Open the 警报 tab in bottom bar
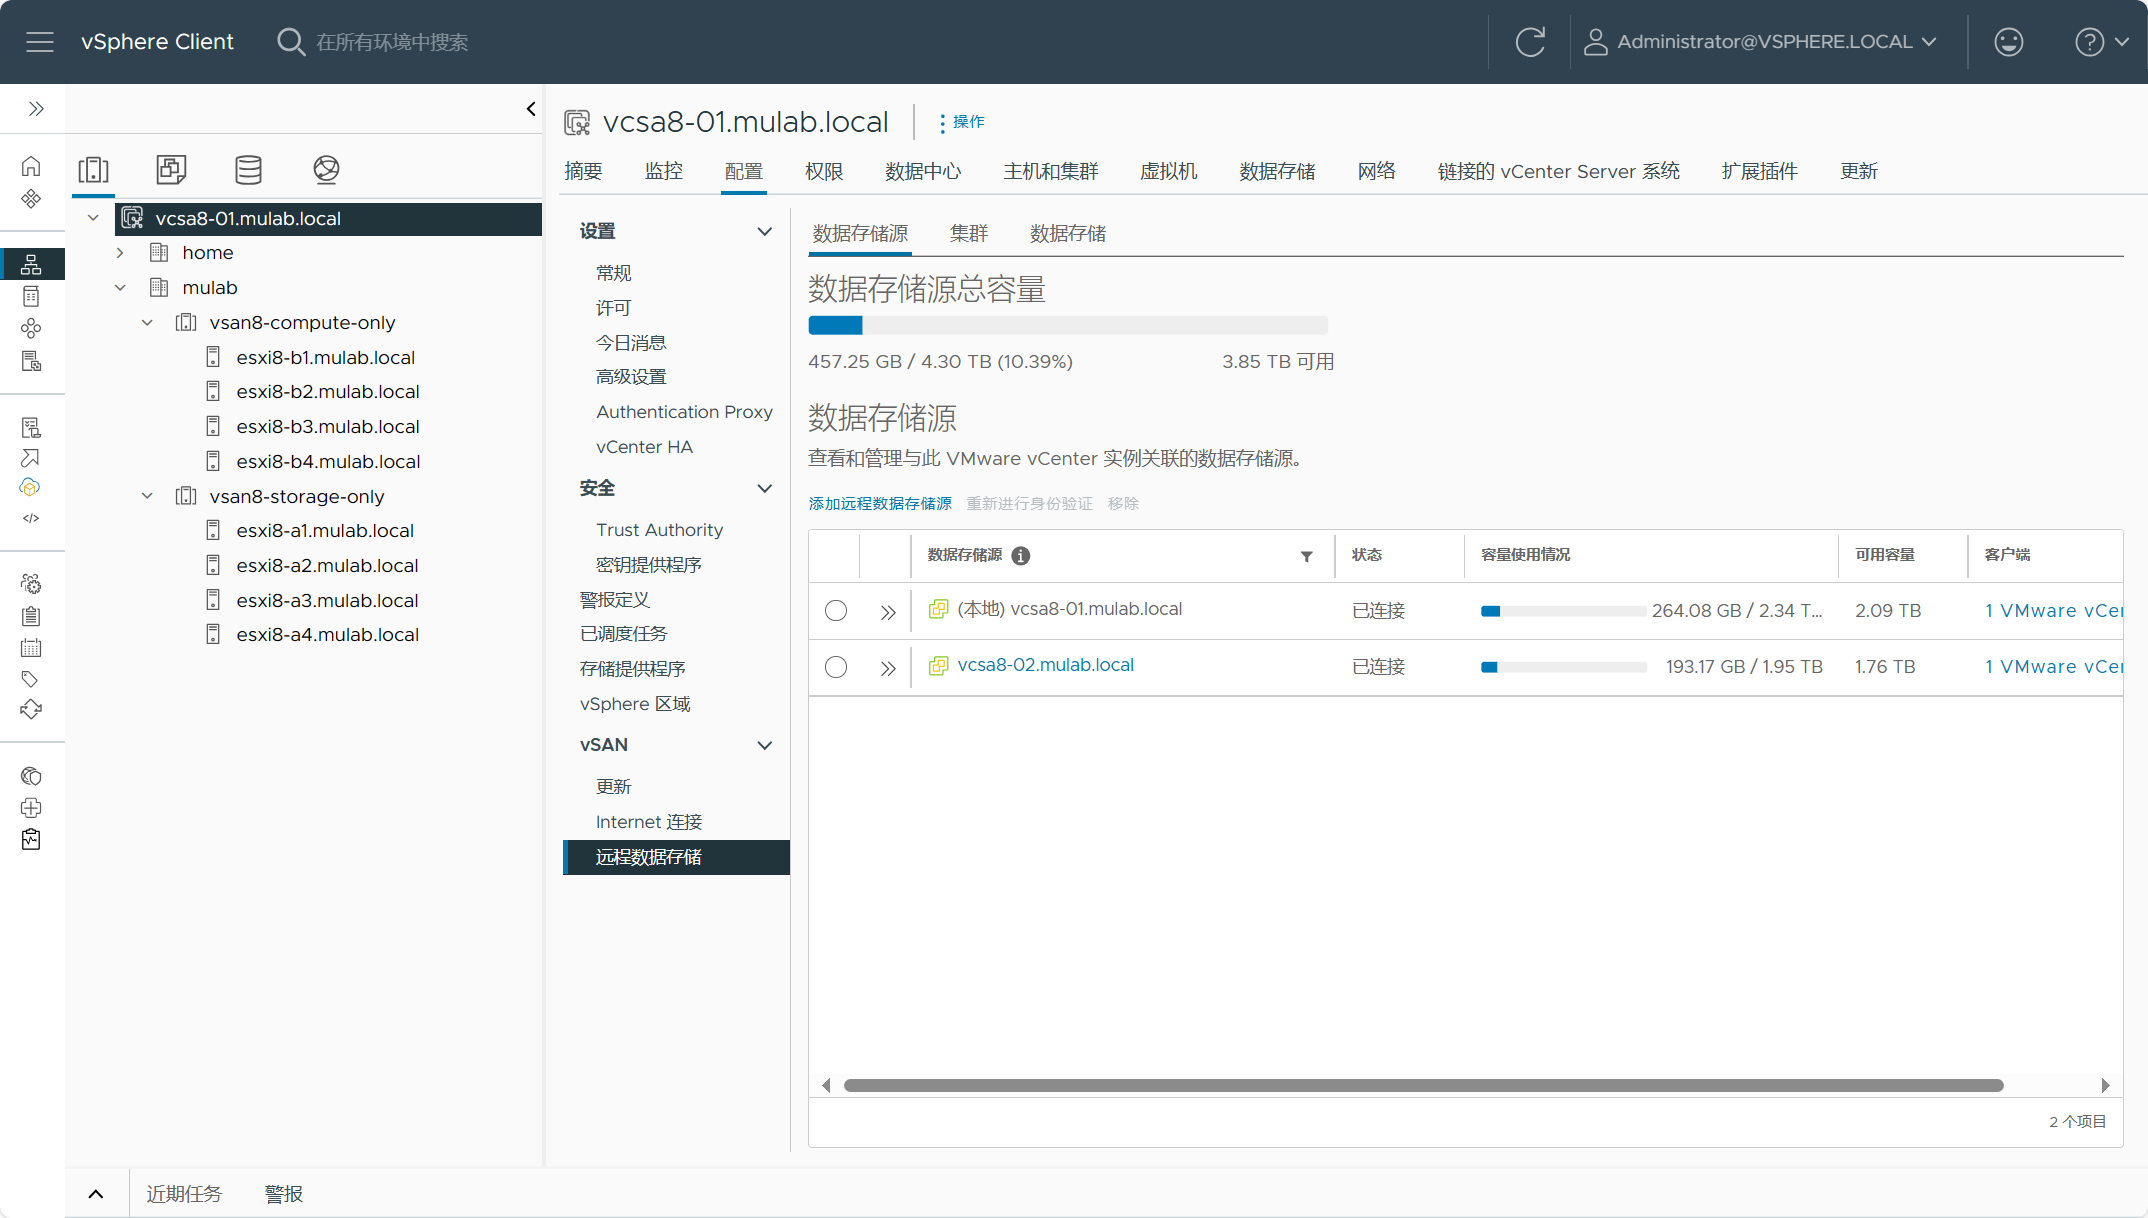Screen dimensions: 2148x1218 283,1194
